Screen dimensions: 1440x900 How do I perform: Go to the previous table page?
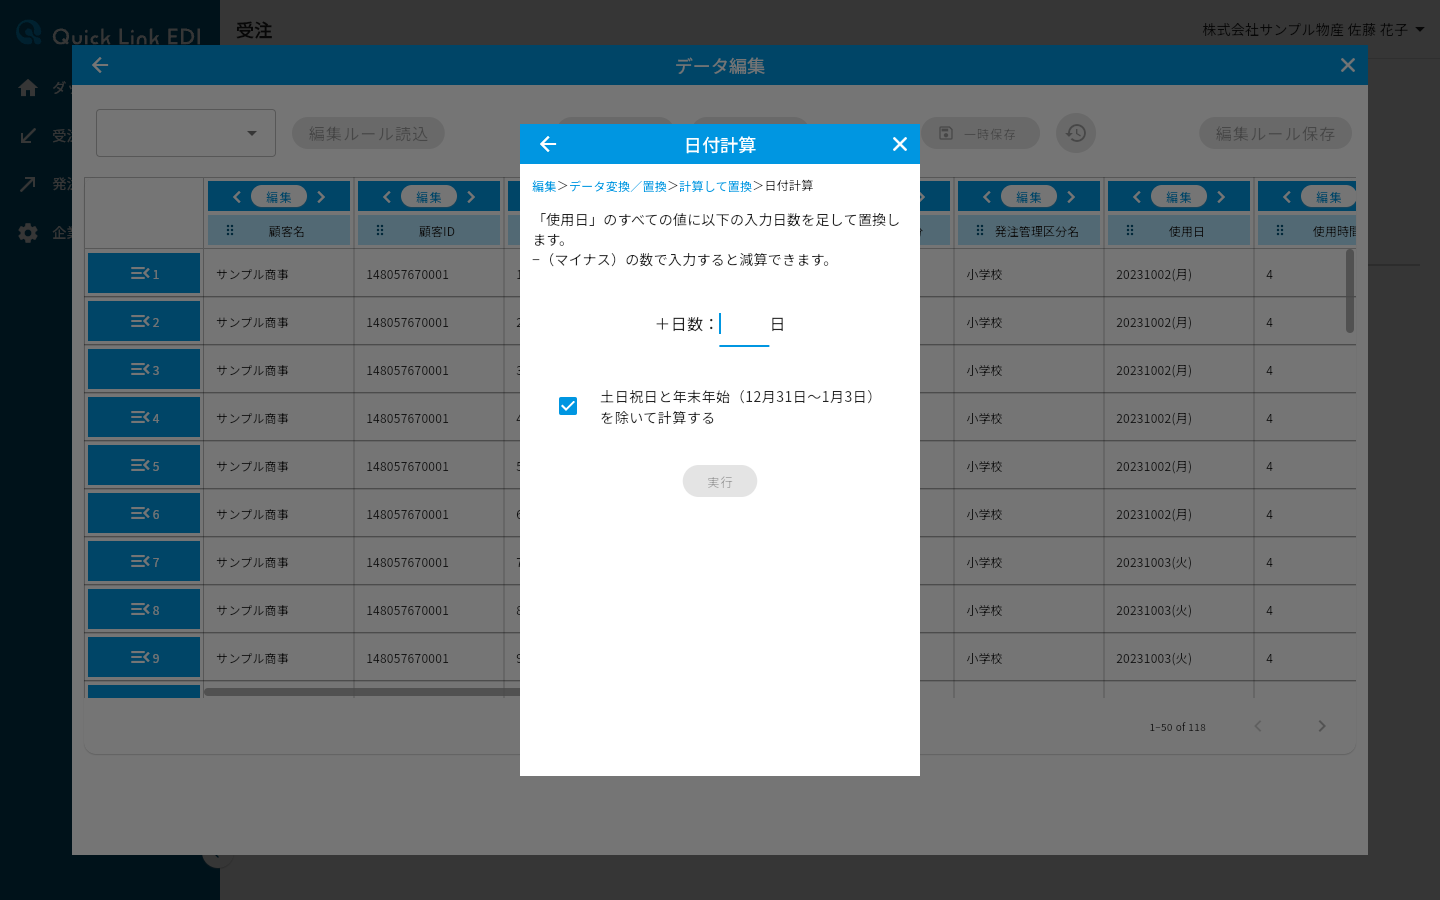pyautogui.click(x=1258, y=726)
